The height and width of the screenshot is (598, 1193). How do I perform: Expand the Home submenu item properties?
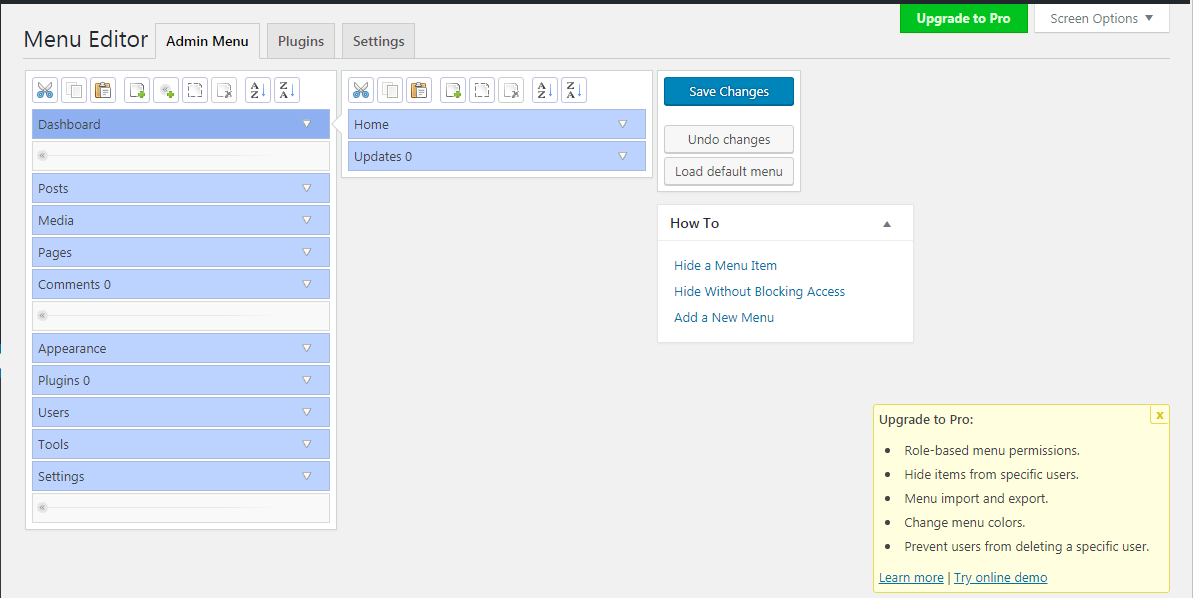pyautogui.click(x=622, y=124)
